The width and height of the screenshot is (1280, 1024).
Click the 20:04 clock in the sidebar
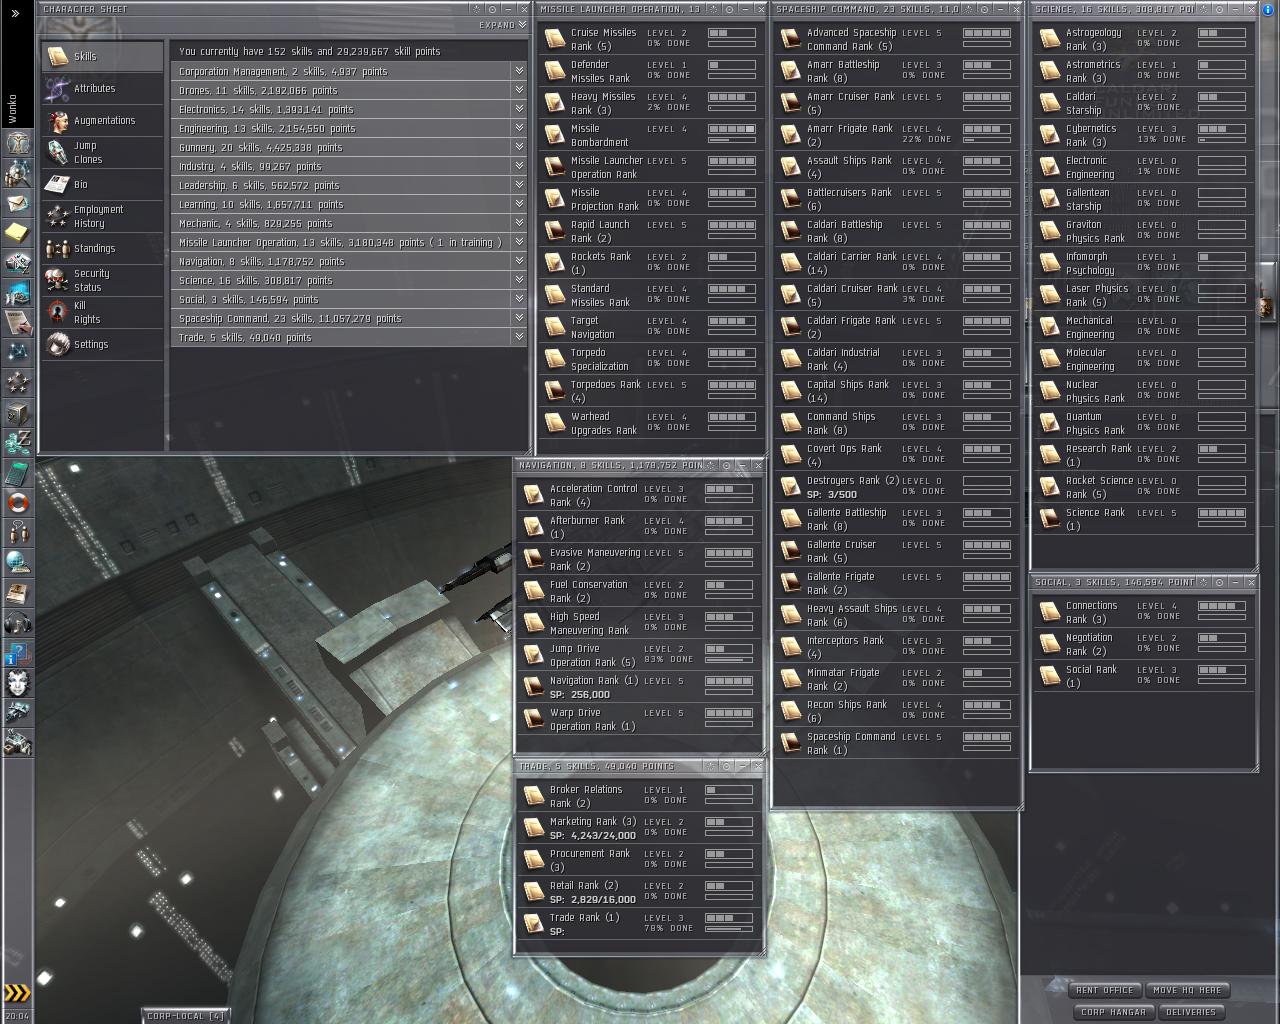point(17,1016)
